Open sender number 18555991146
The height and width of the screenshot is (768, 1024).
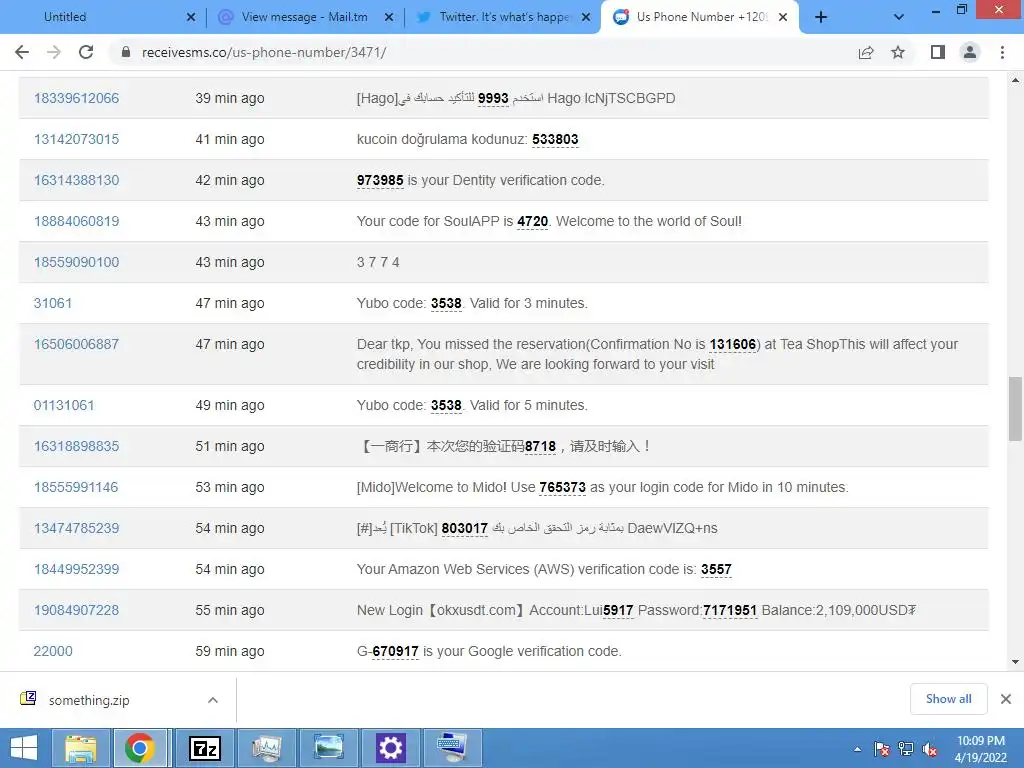(x=76, y=487)
